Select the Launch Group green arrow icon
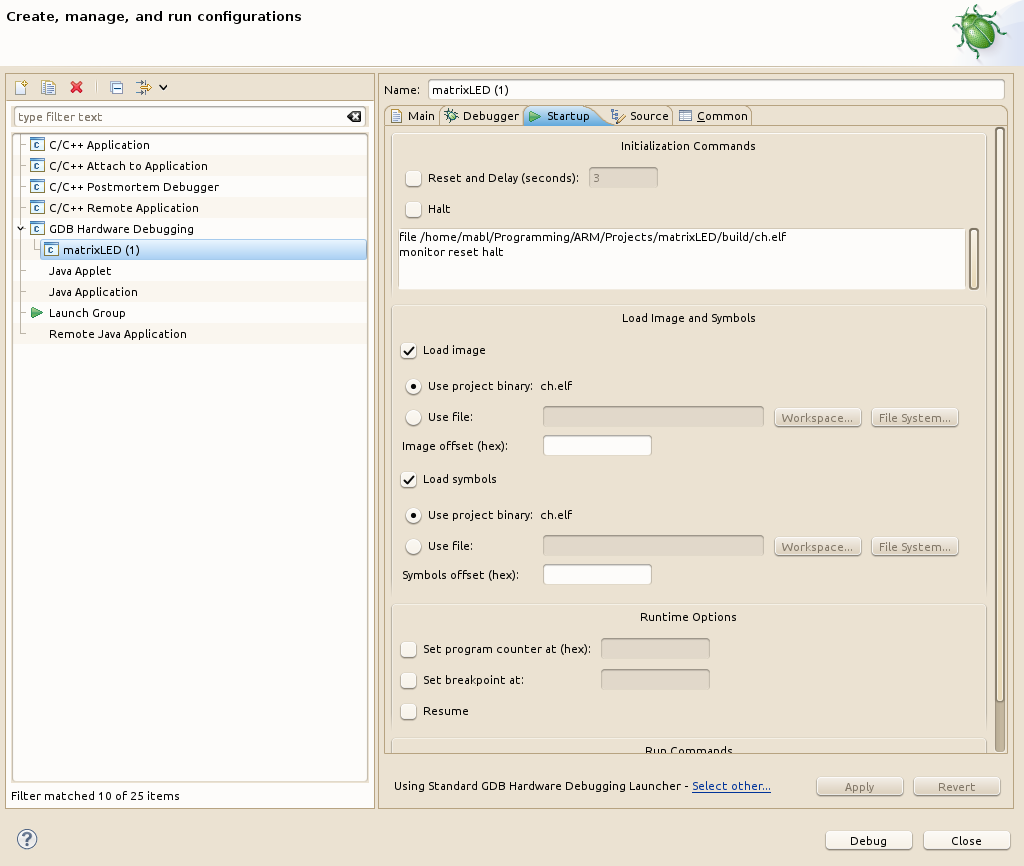The image size is (1024, 866). (x=37, y=313)
